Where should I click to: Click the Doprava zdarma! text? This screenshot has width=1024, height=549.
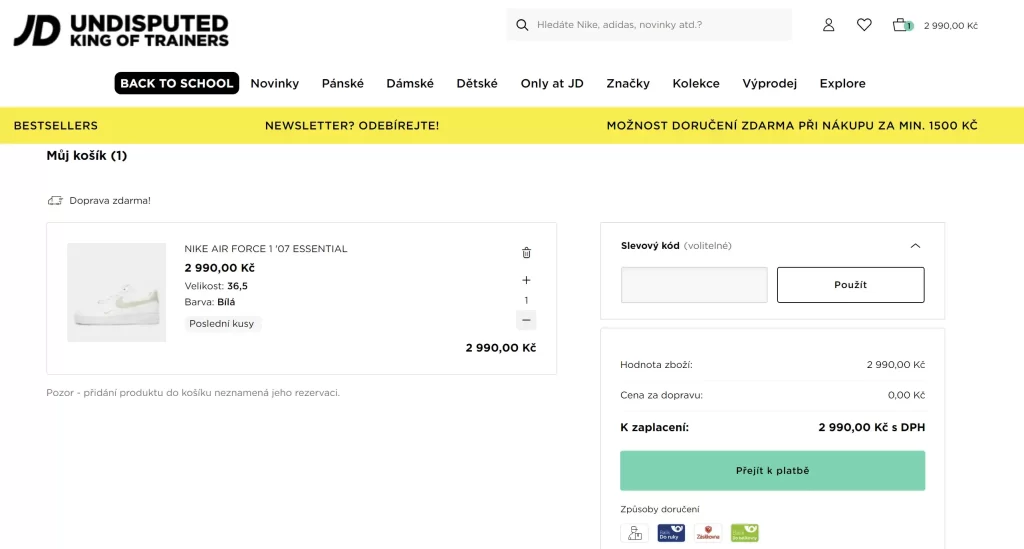click(110, 200)
